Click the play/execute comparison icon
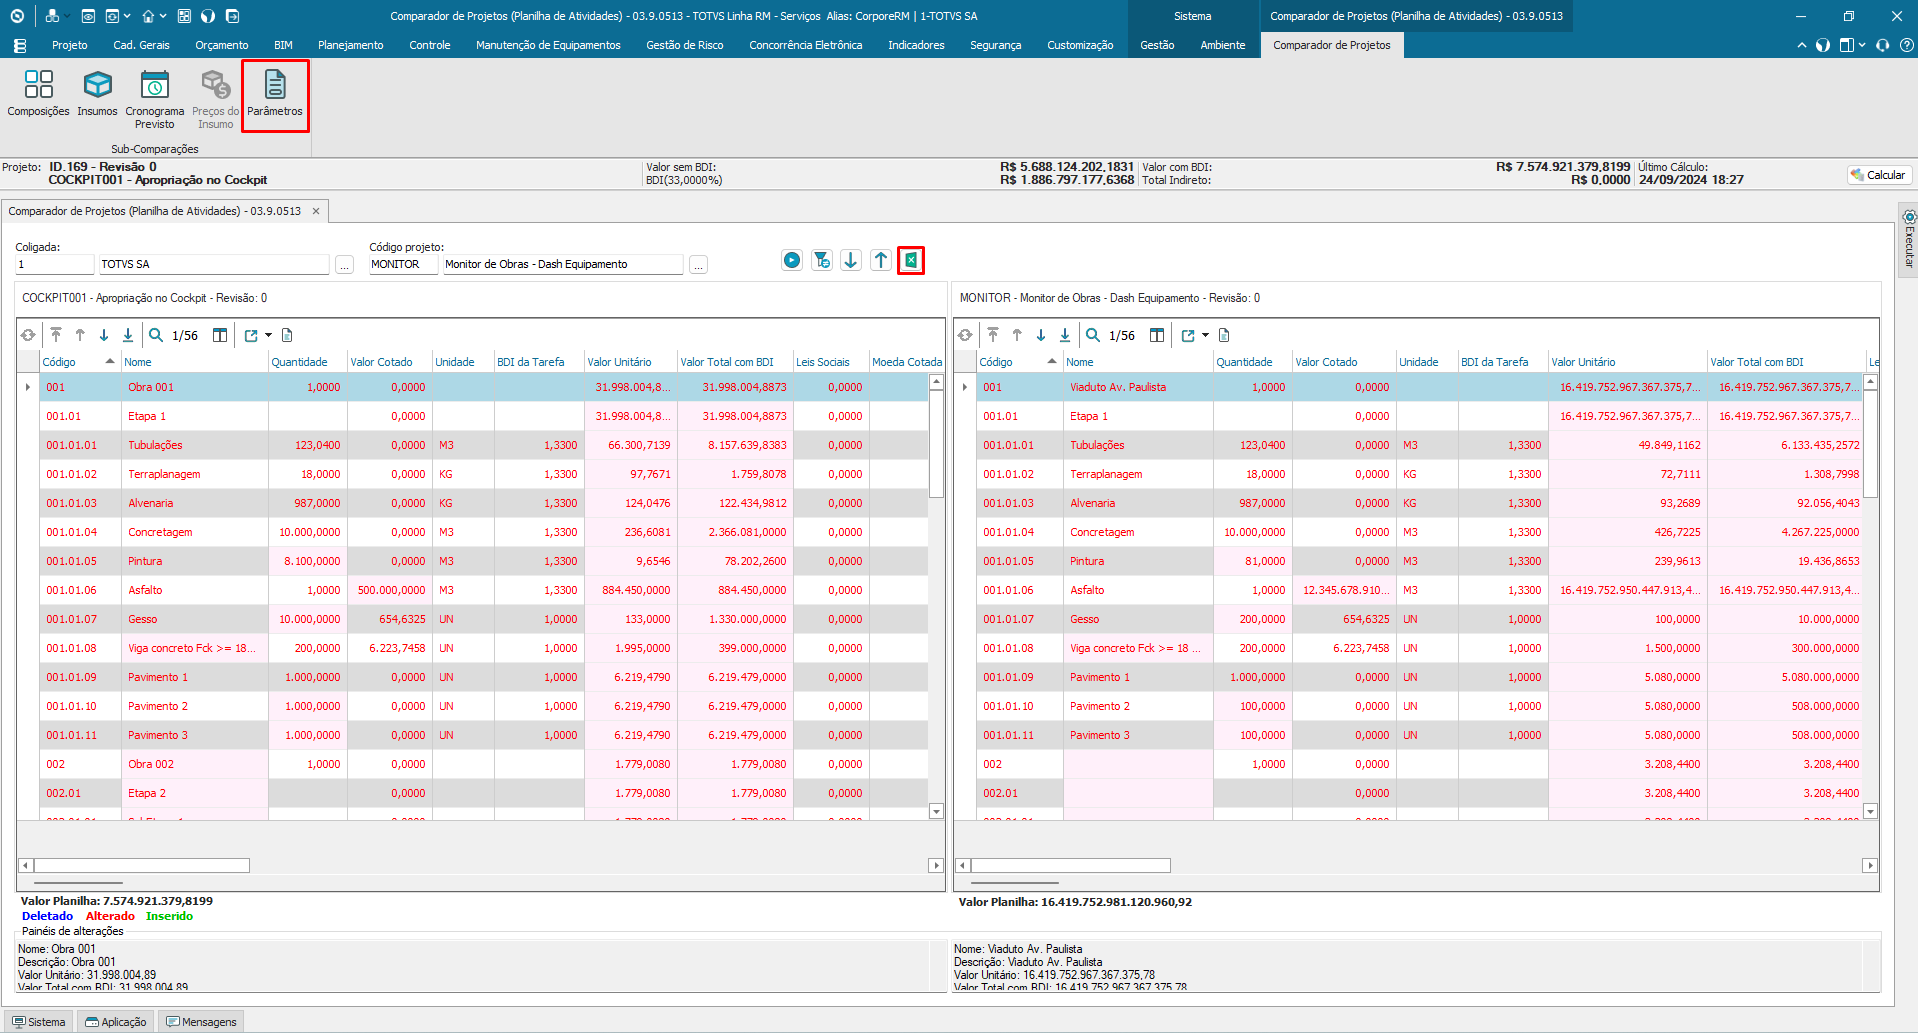The width and height of the screenshot is (1918, 1033). 792,261
